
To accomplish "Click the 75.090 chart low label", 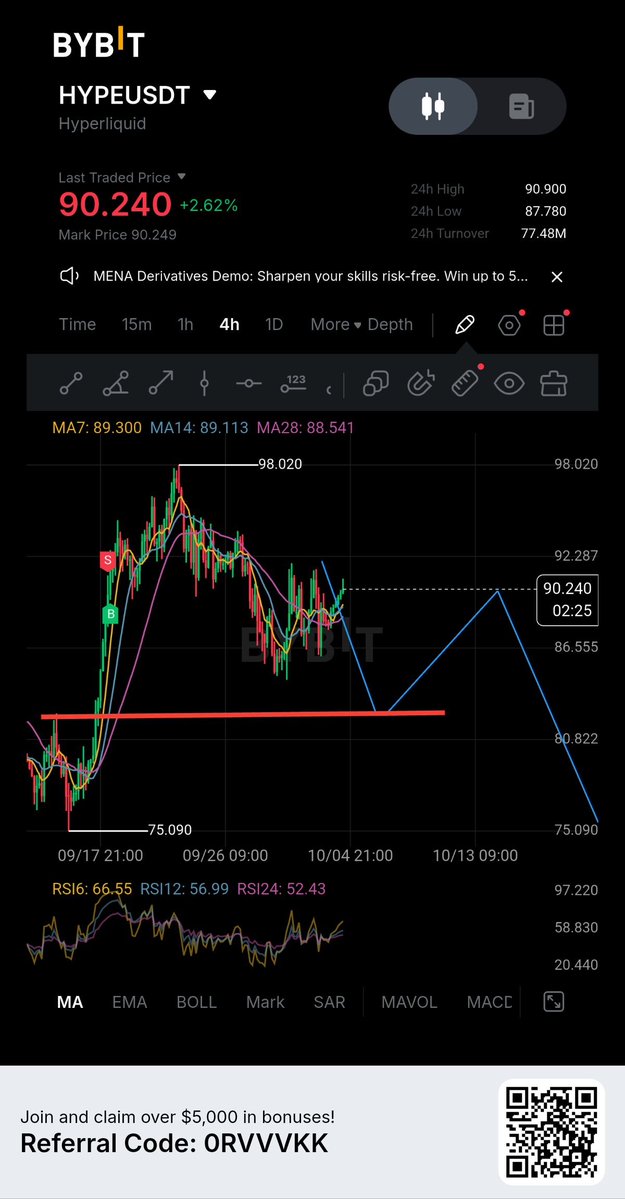I will click(170, 830).
